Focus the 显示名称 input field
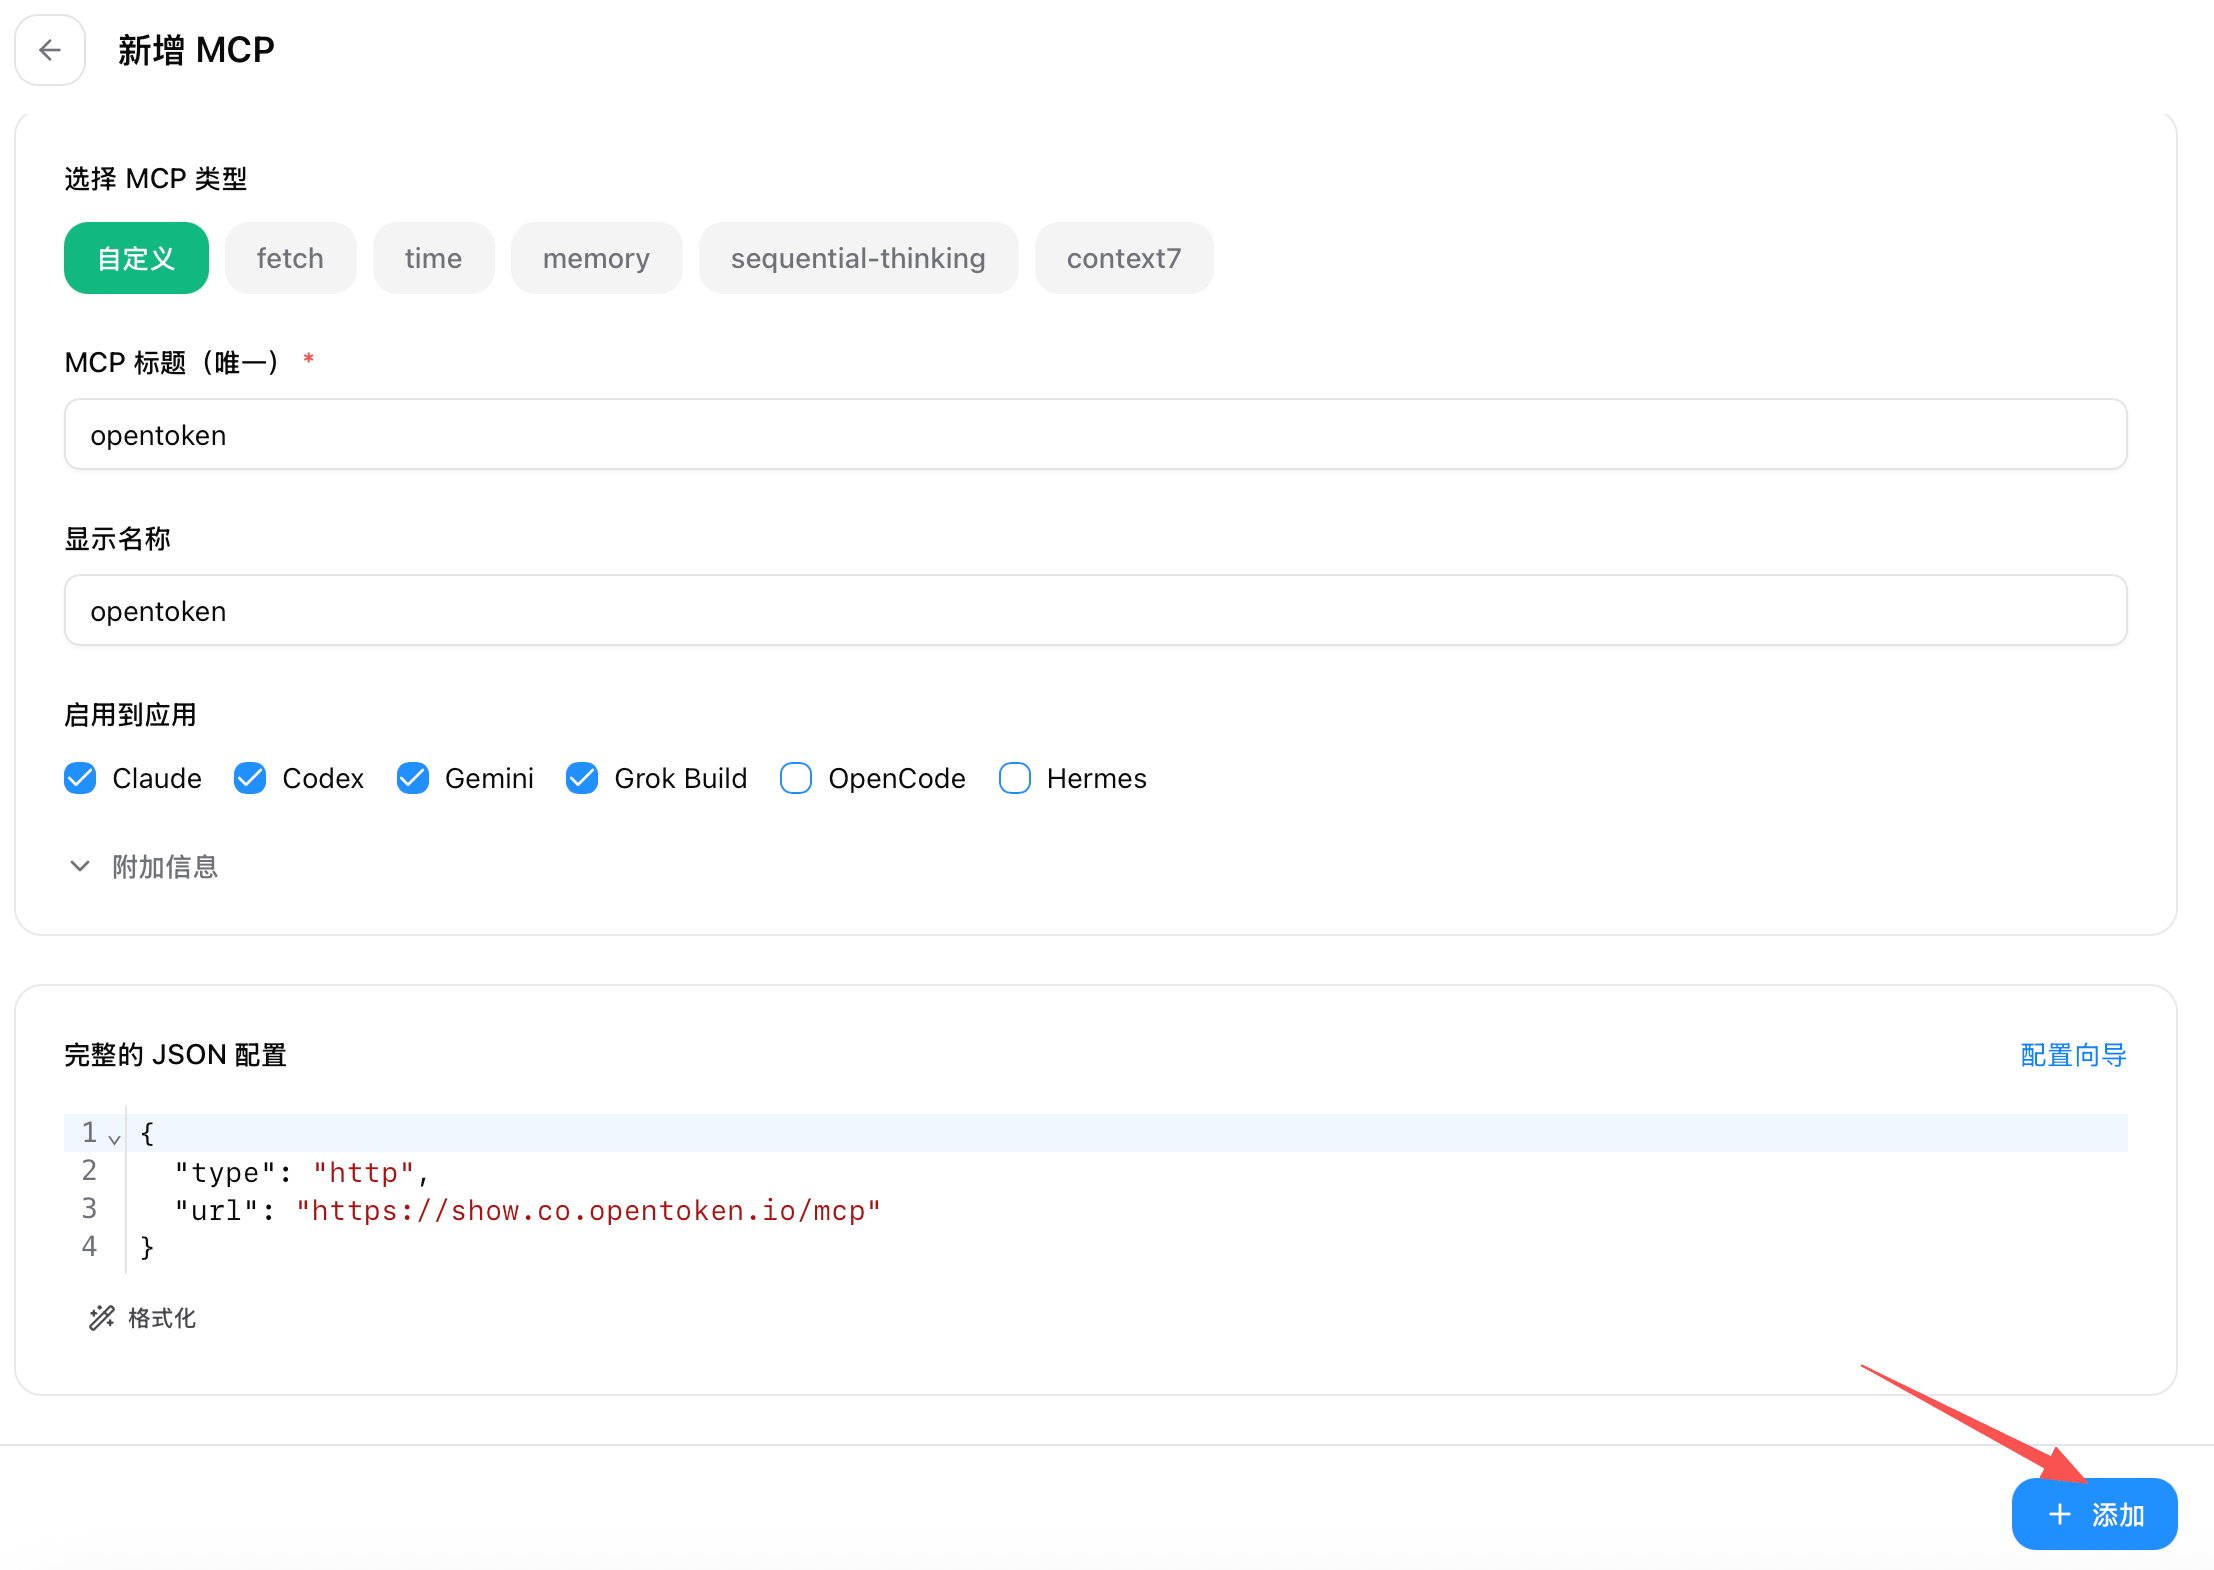Image resolution: width=2214 pixels, height=1570 pixels. pyautogui.click(x=1095, y=611)
